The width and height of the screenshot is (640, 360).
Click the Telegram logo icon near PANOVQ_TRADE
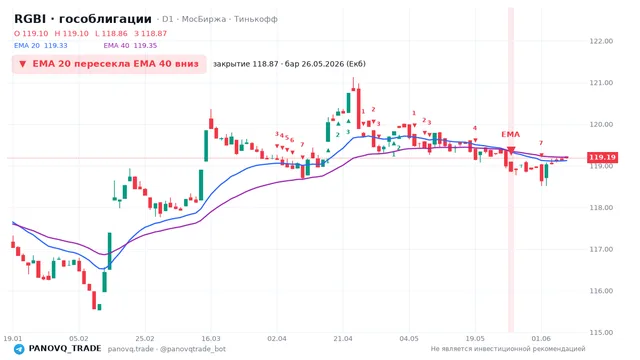pyautogui.click(x=19, y=349)
